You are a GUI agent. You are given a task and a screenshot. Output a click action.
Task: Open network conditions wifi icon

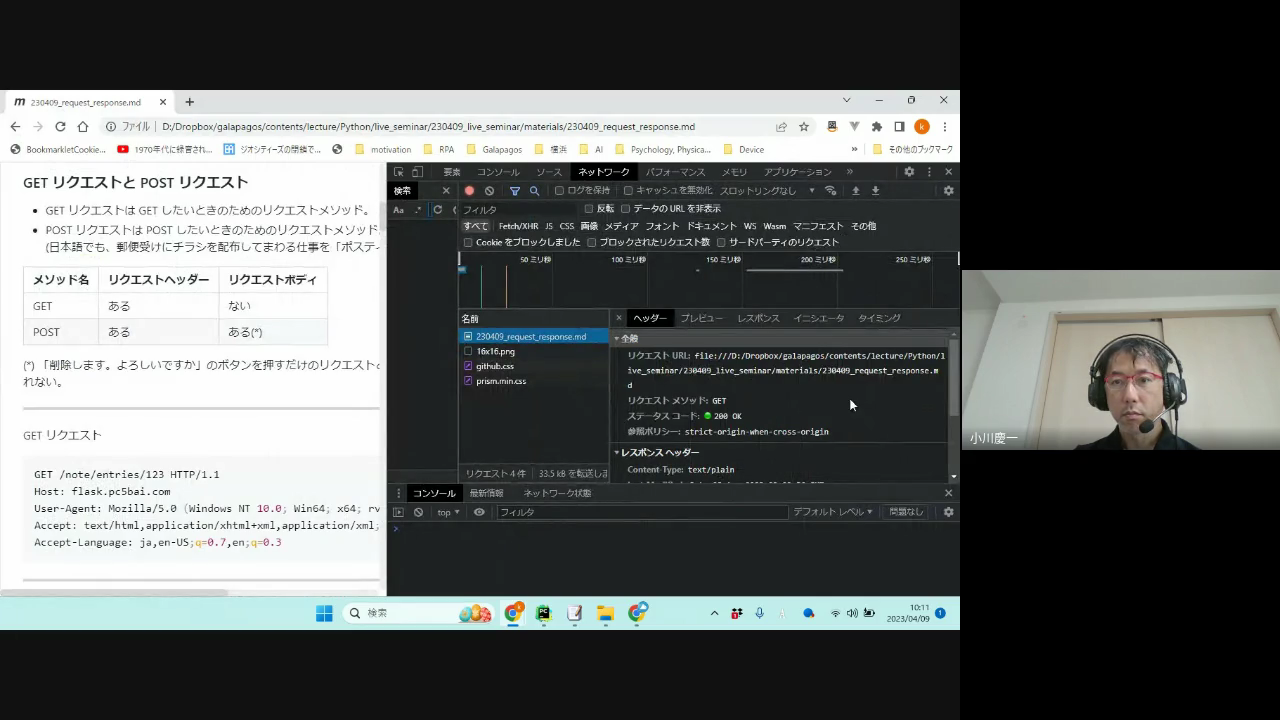tap(830, 191)
